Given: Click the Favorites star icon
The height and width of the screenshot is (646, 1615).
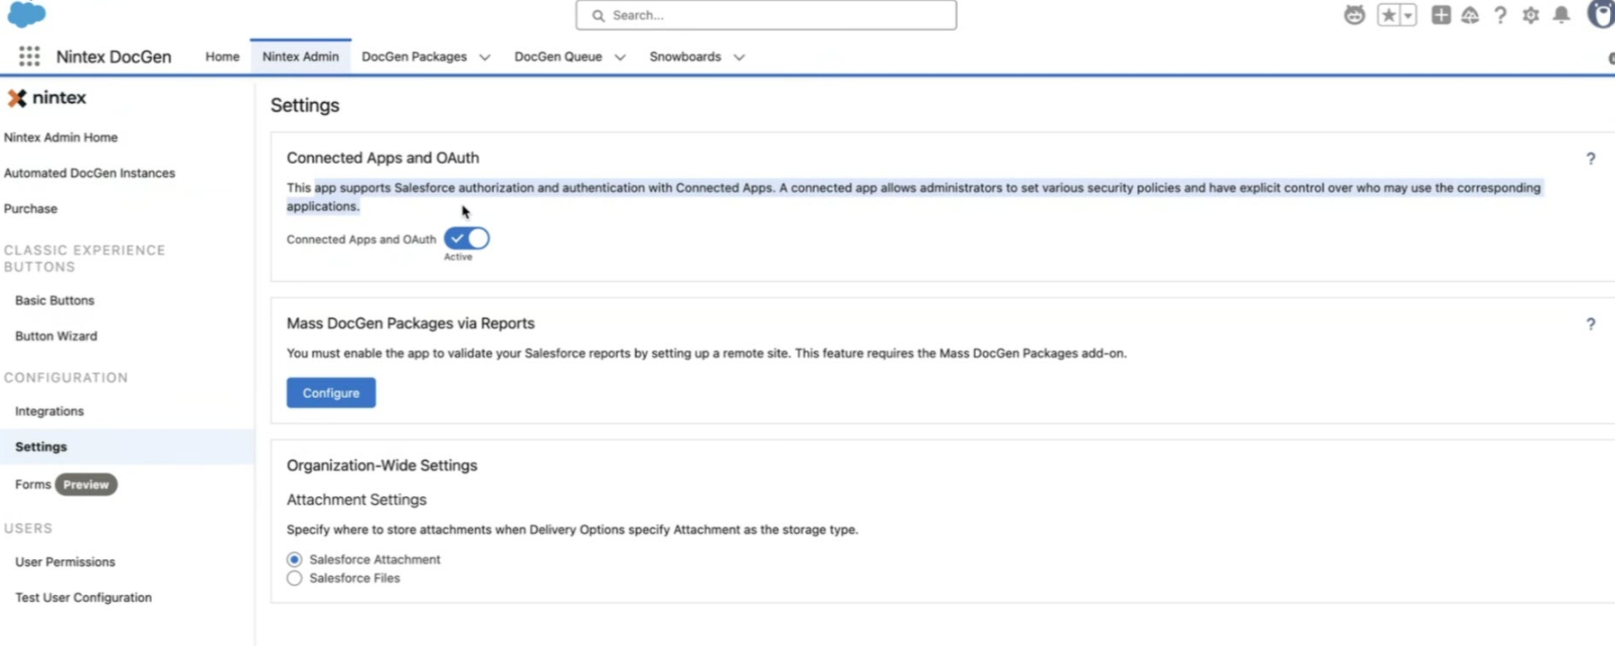Looking at the screenshot, I should 1388,15.
